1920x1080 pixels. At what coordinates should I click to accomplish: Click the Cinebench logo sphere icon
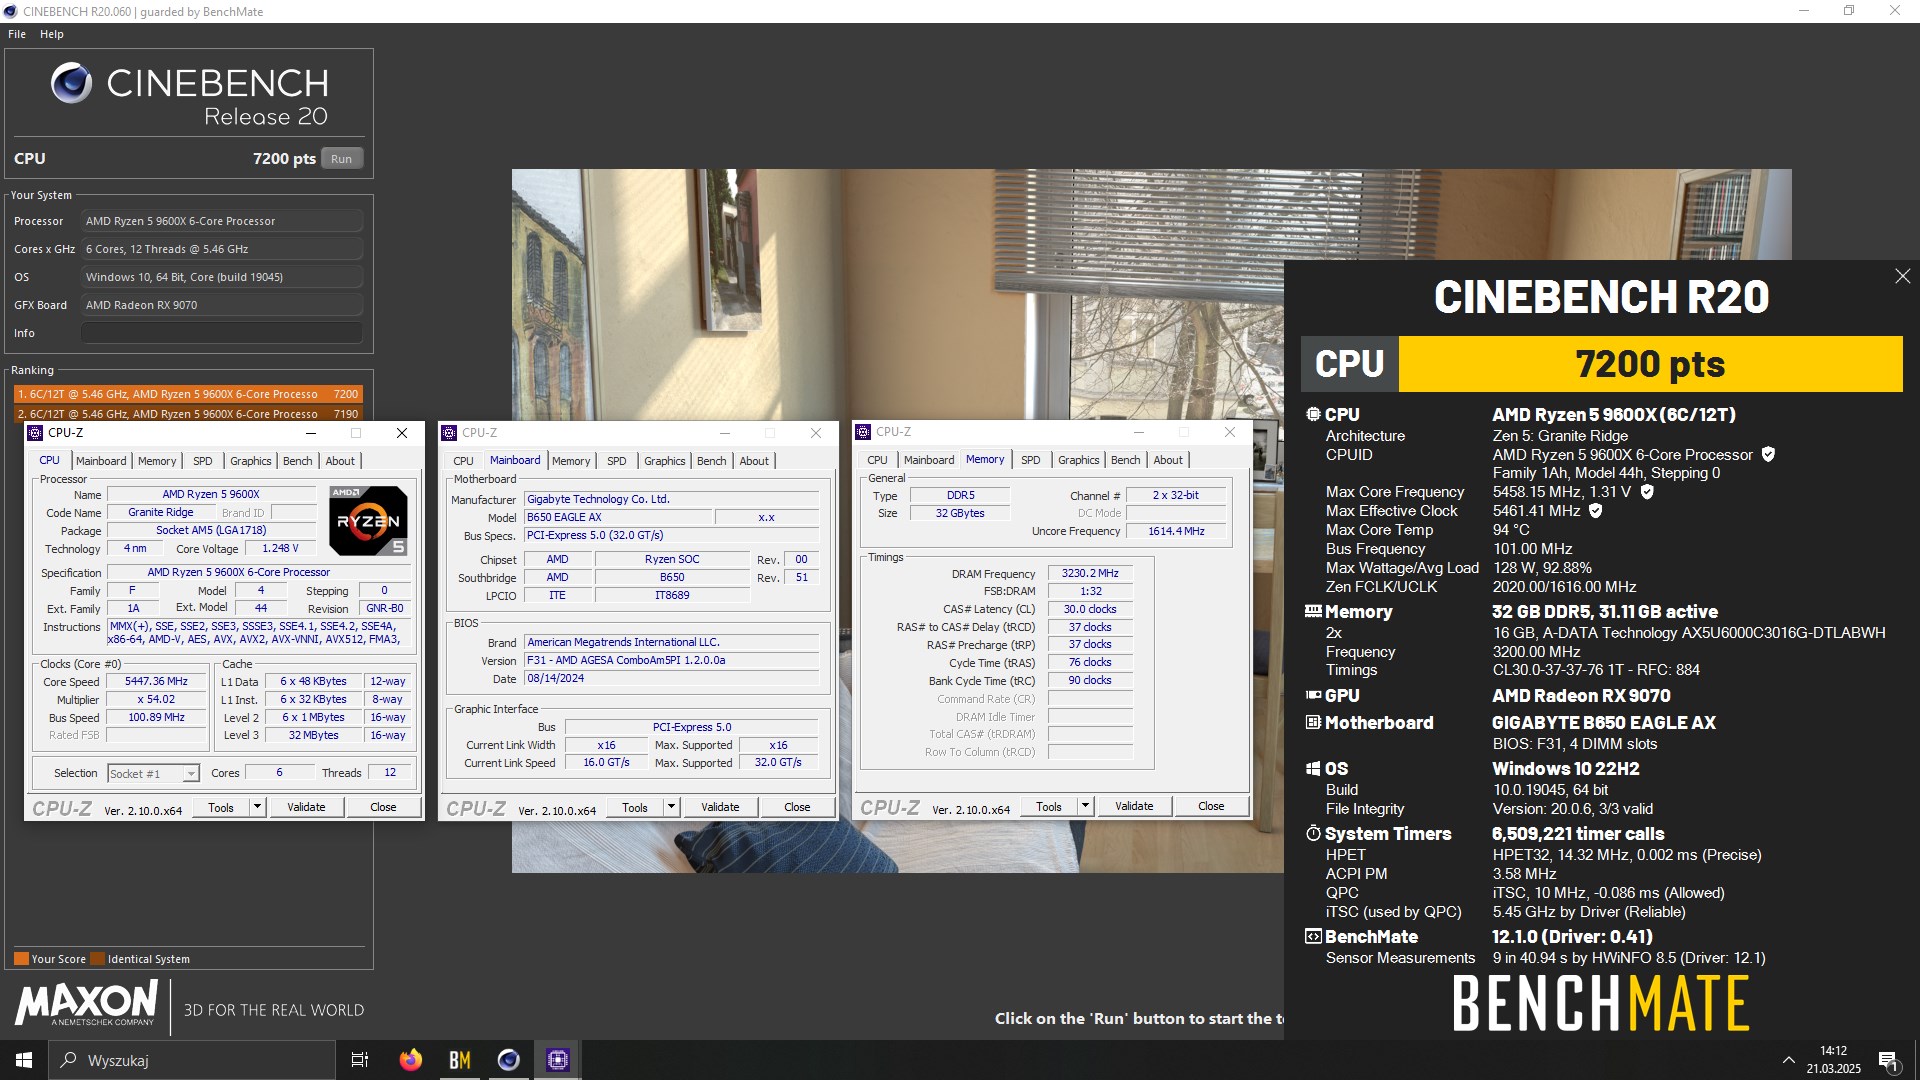point(71,83)
